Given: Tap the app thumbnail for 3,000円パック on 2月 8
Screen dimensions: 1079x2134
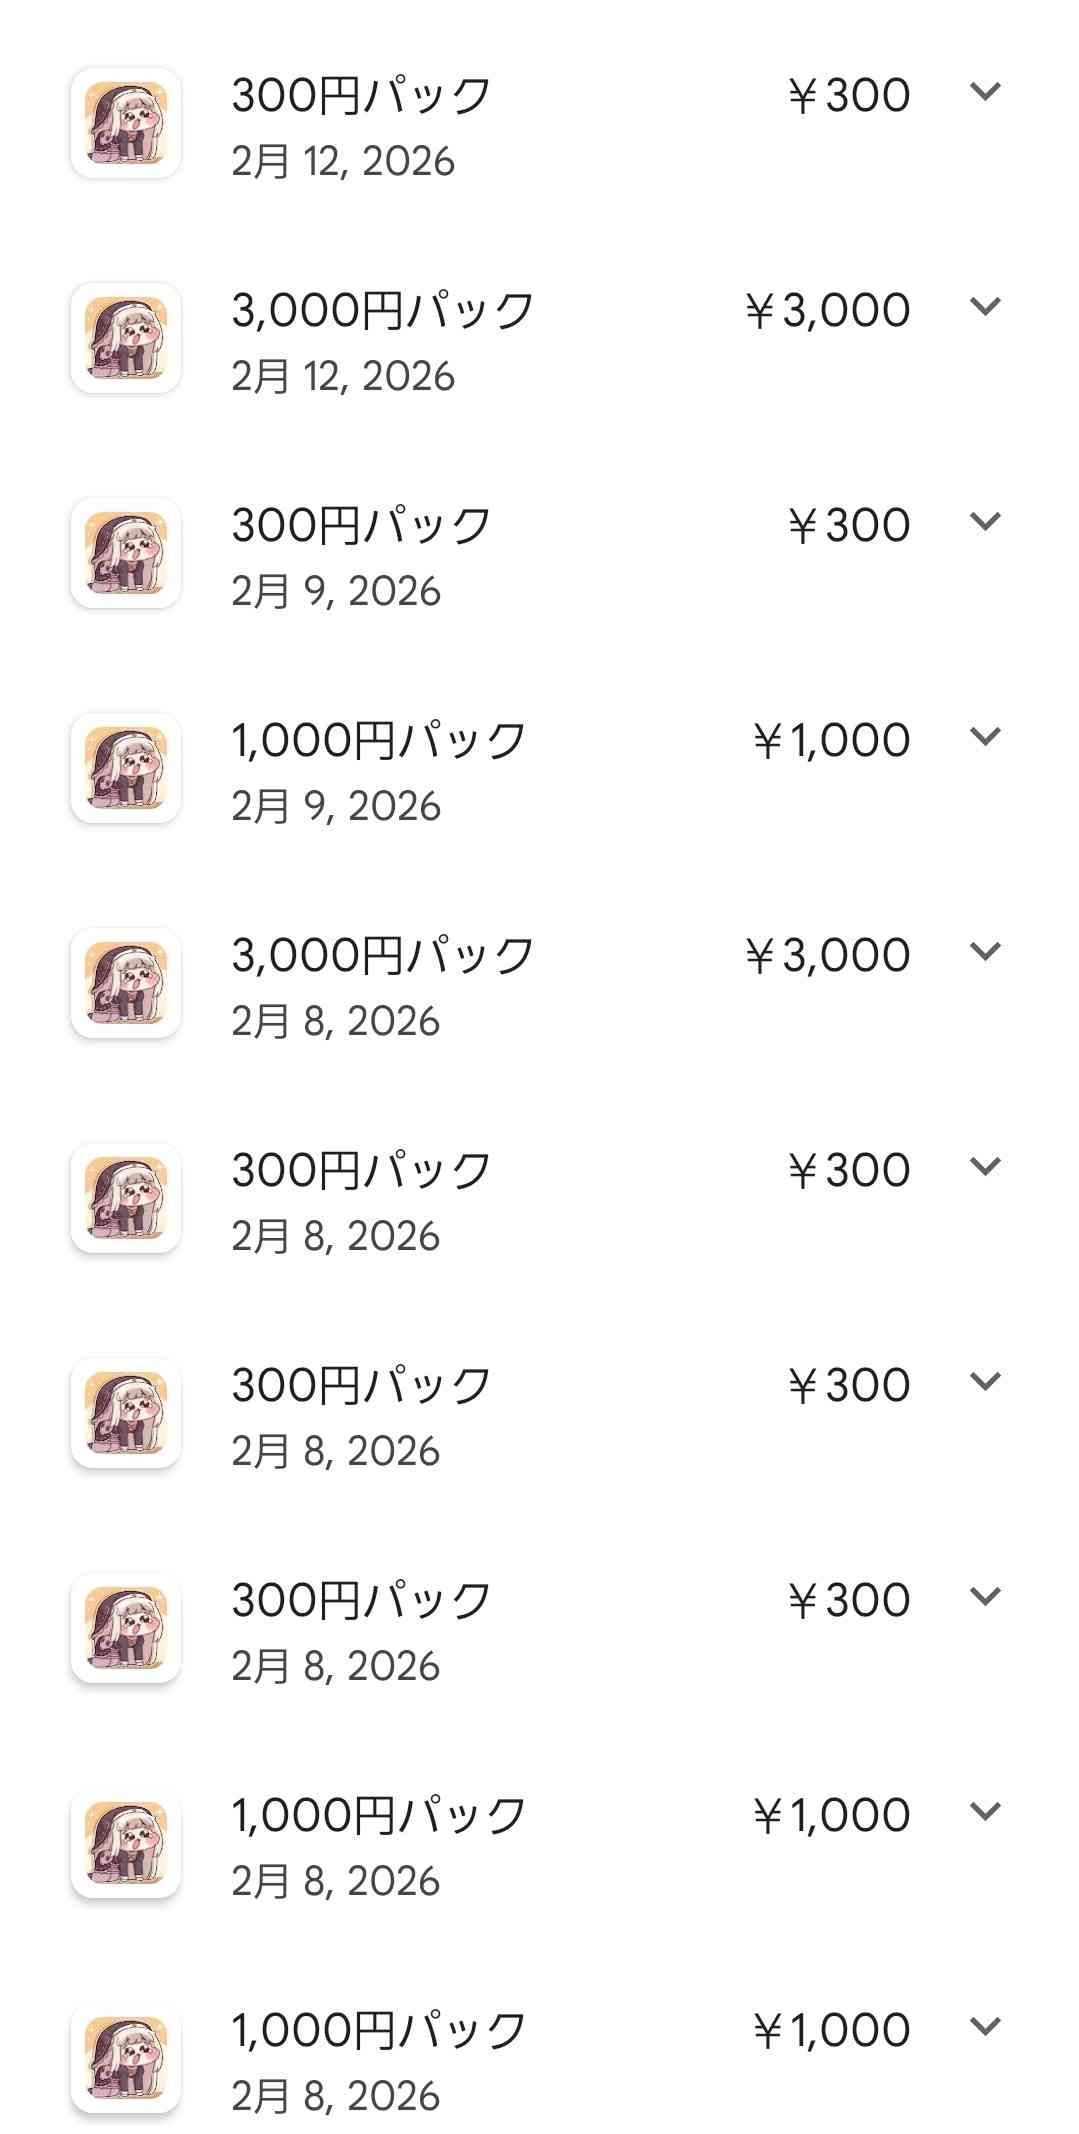Looking at the screenshot, I should pyautogui.click(x=126, y=983).
